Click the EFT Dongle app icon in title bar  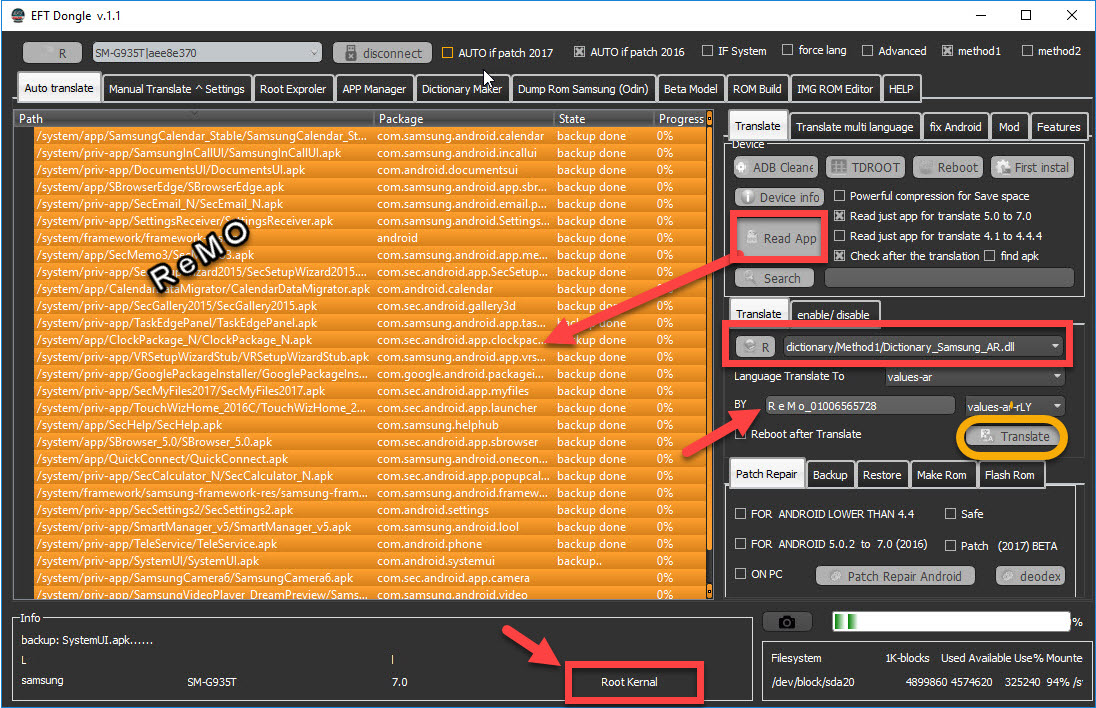pyautogui.click(x=18, y=15)
